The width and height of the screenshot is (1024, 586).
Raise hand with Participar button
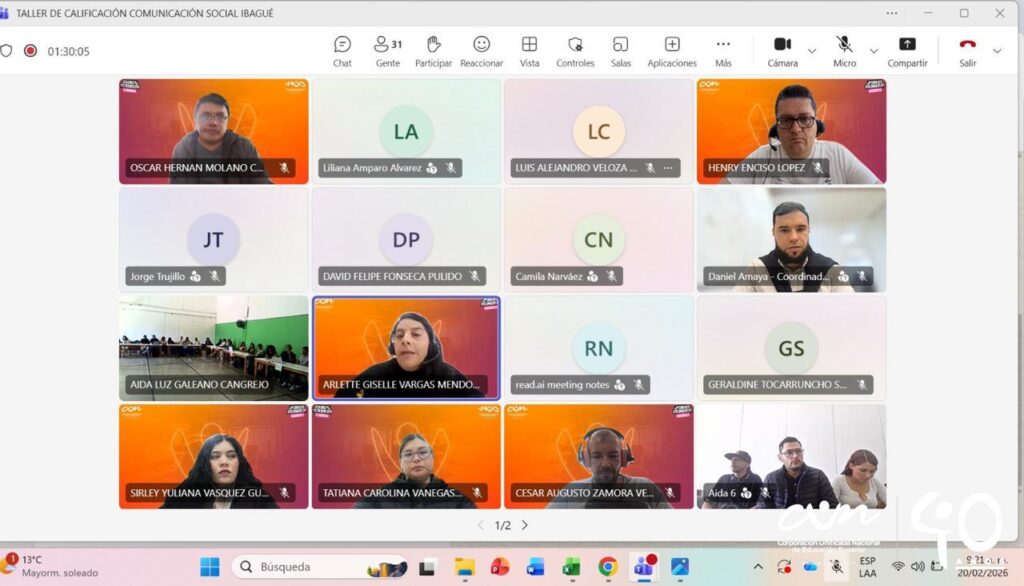[433, 51]
